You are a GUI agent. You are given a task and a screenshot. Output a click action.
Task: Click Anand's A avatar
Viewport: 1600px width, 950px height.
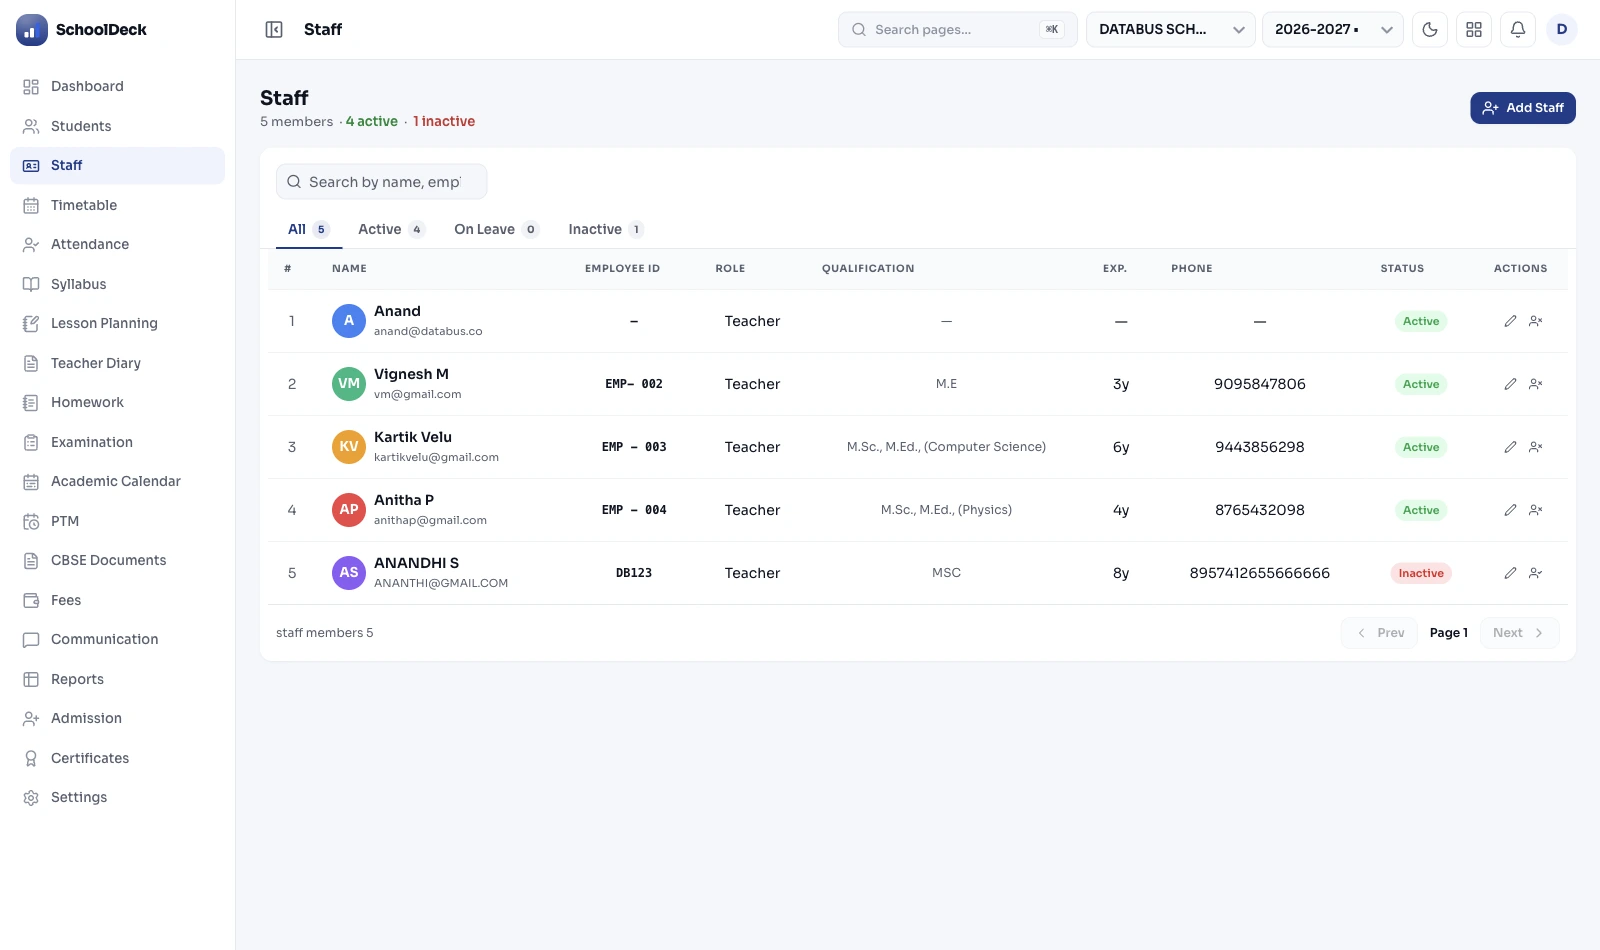(x=349, y=321)
